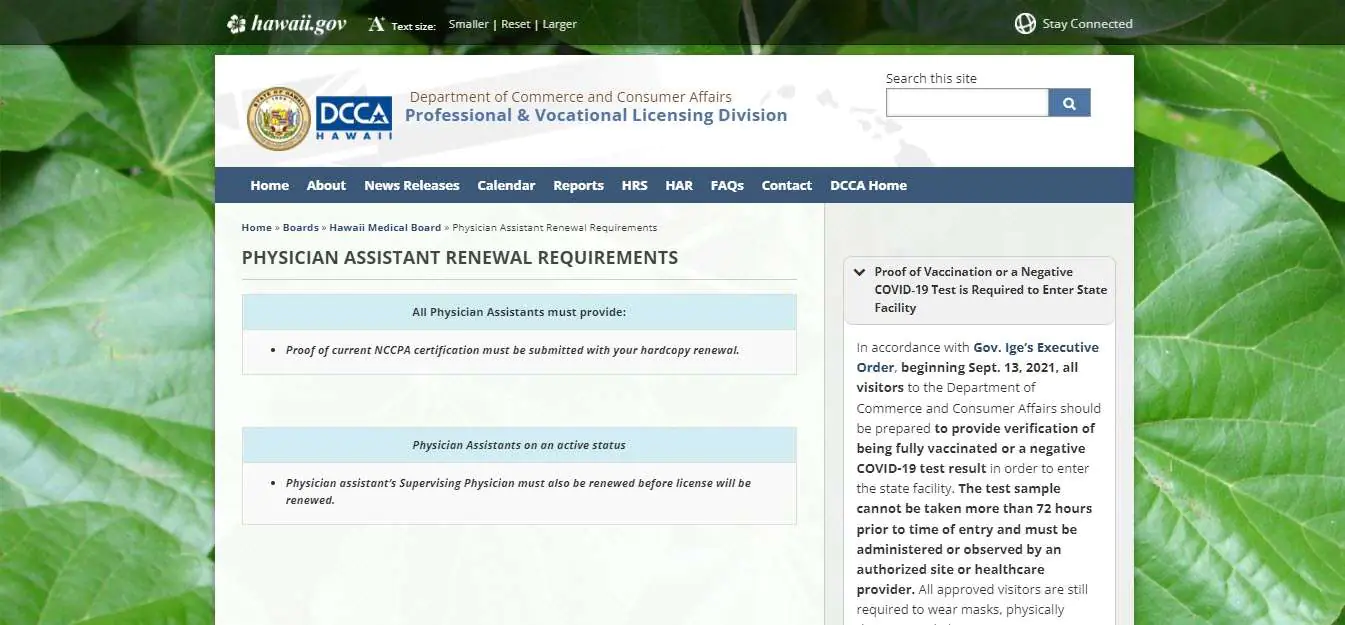Click the State of Hawaii seal
The width and height of the screenshot is (1345, 625).
(x=279, y=119)
